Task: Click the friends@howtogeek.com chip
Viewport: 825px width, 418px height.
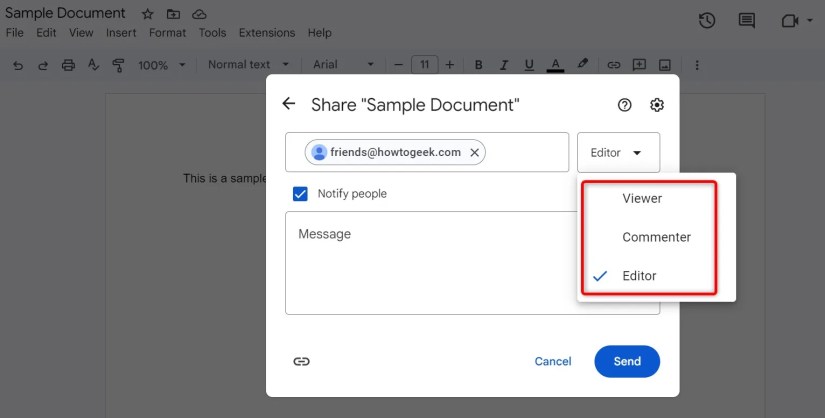Action: pyautogui.click(x=395, y=152)
